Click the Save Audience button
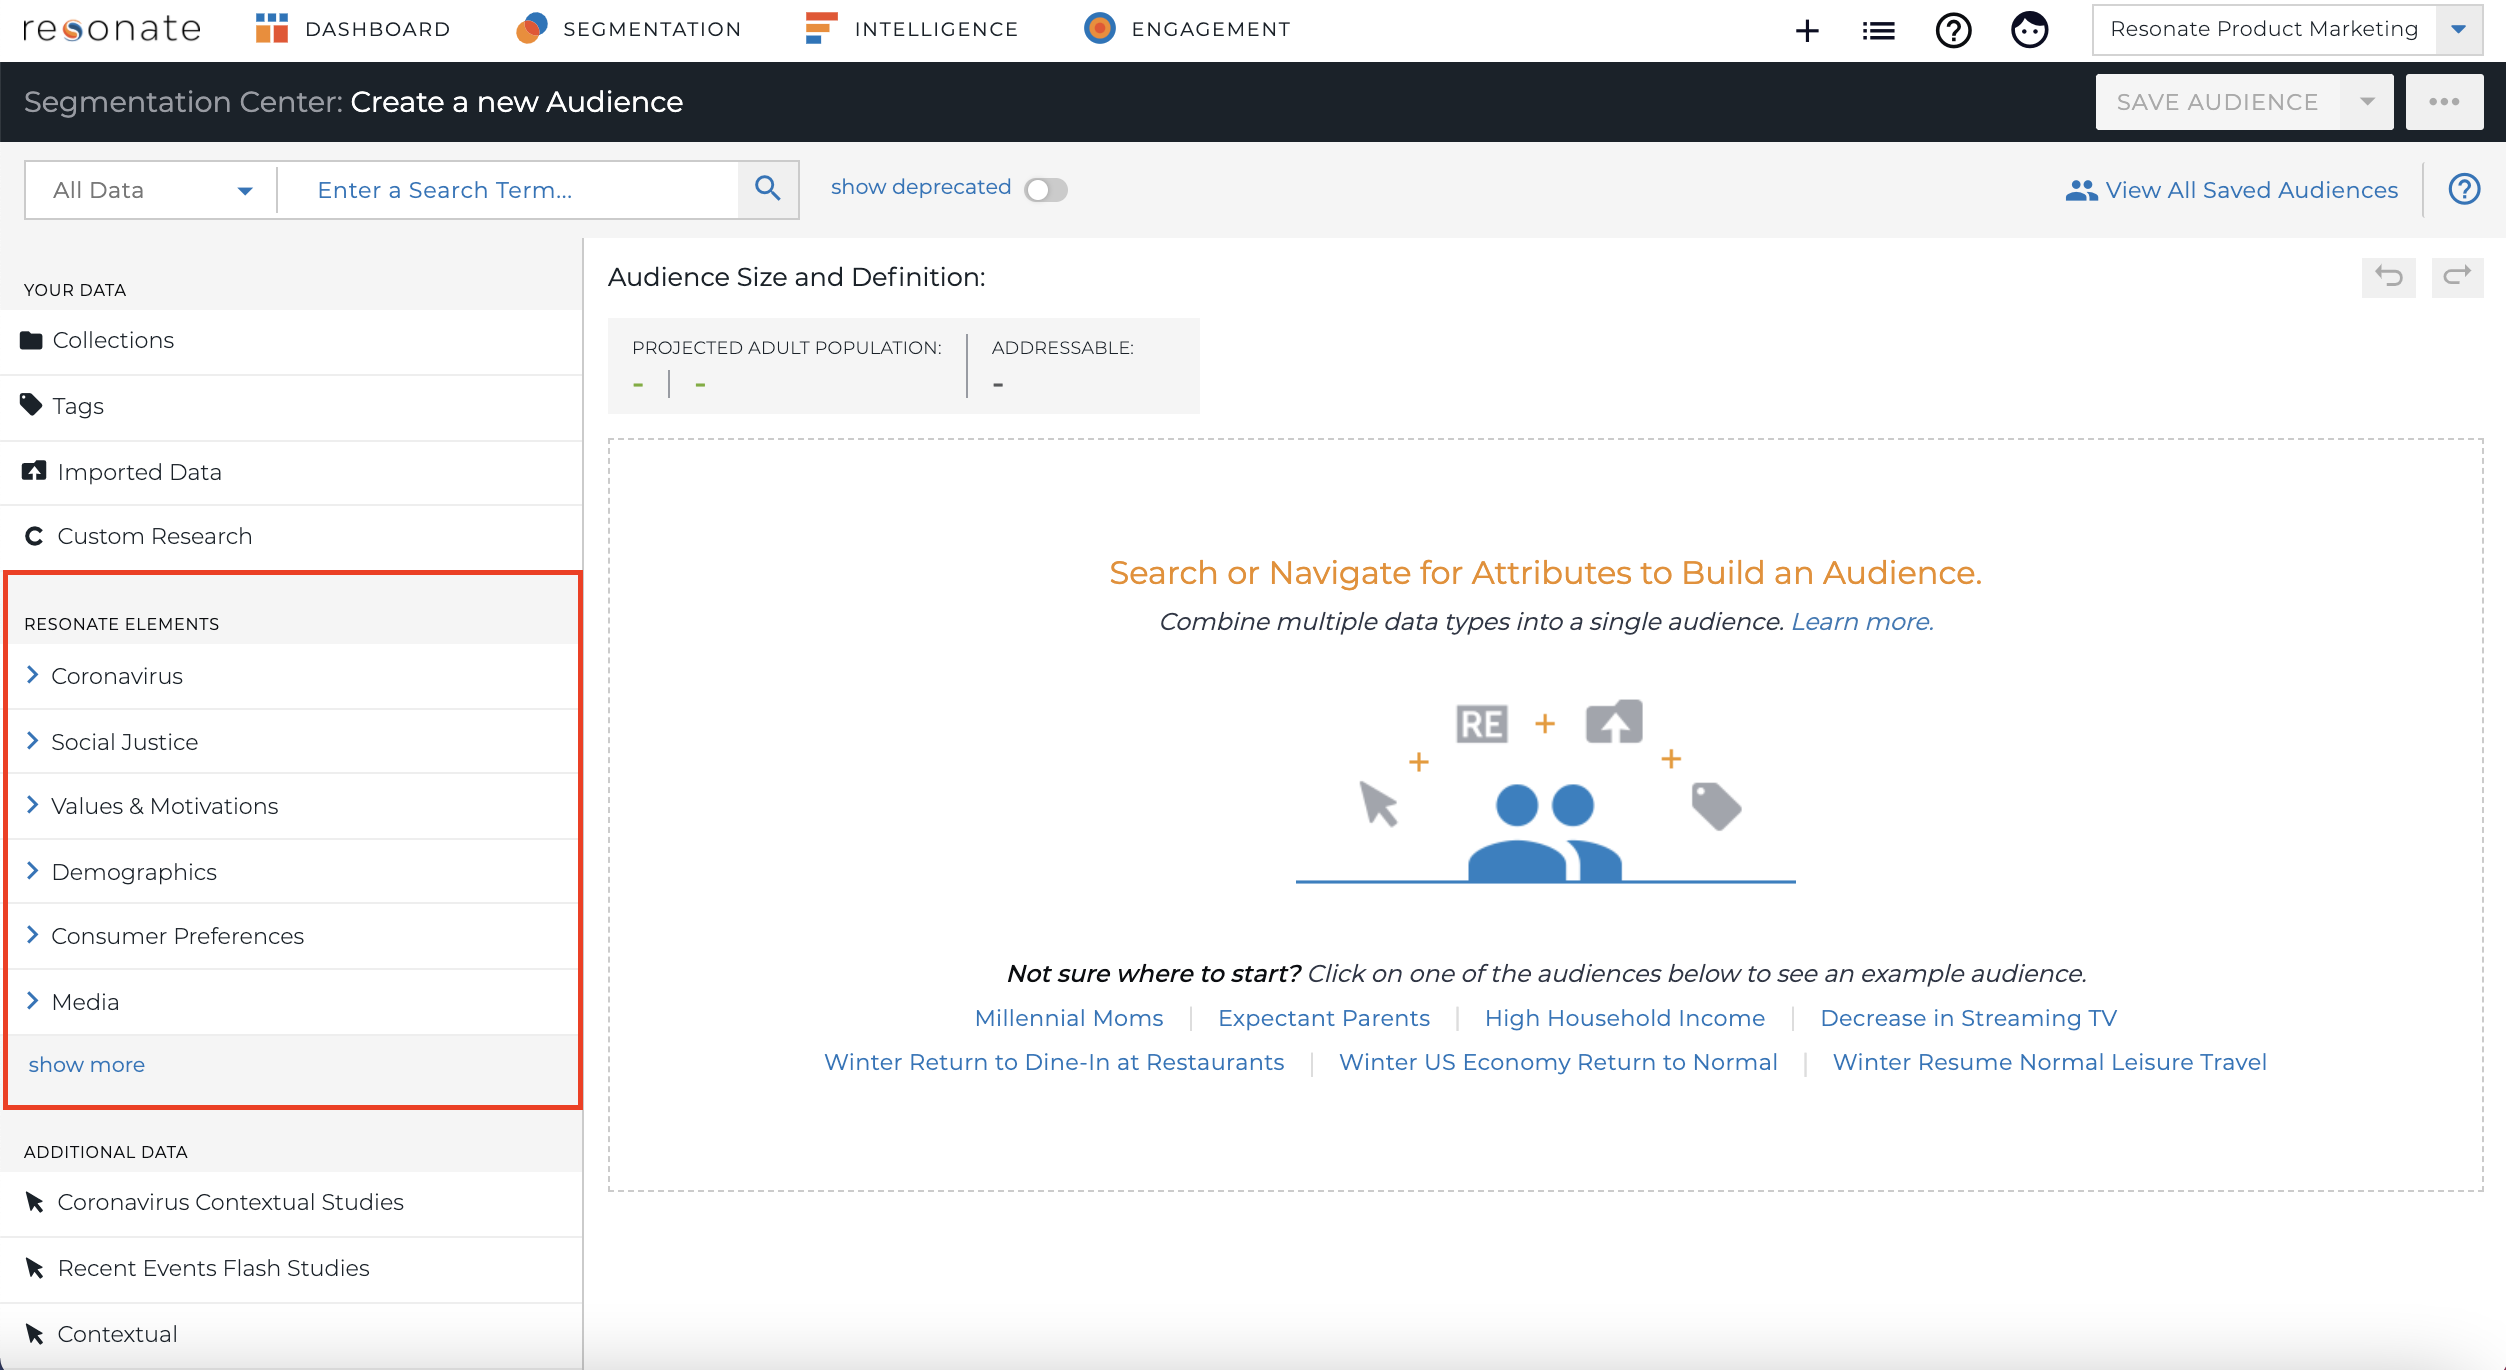 (x=2218, y=102)
